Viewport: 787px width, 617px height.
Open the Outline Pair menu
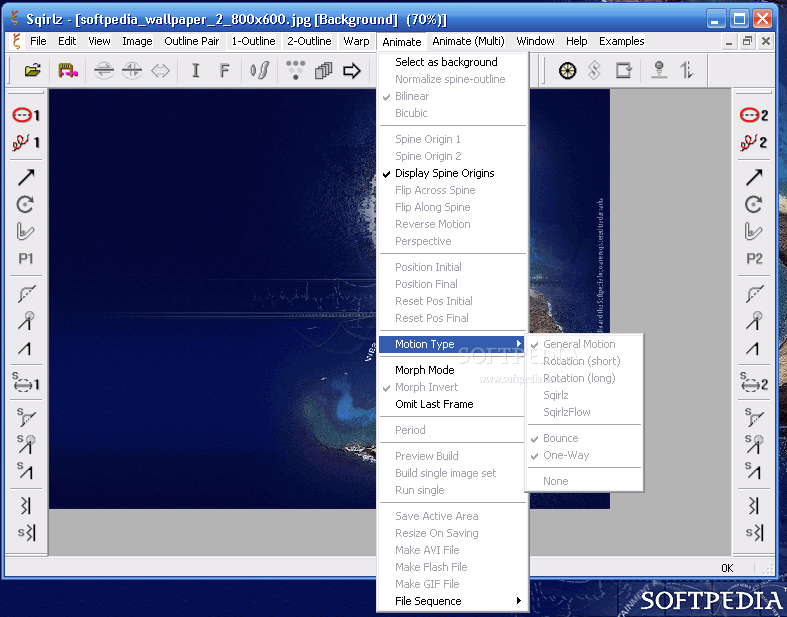point(192,41)
